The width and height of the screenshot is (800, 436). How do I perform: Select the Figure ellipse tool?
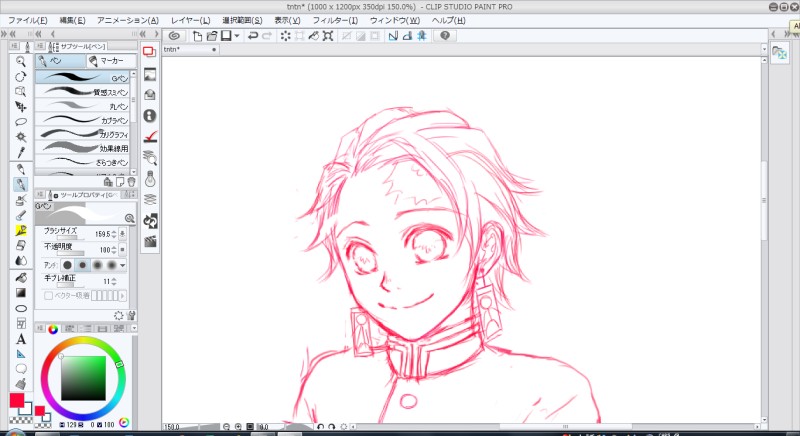point(20,309)
